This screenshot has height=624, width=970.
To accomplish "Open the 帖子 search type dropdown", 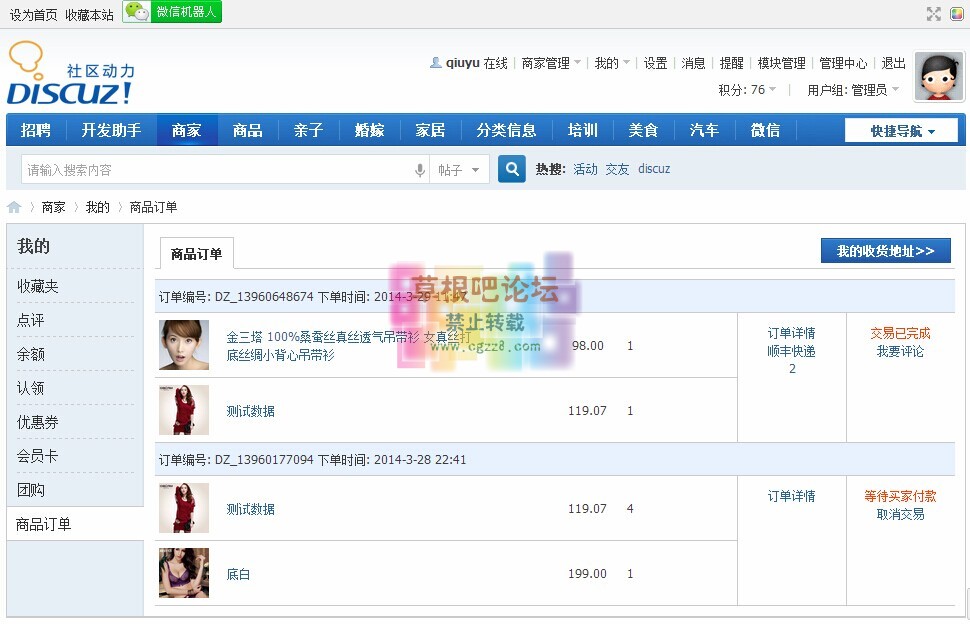I will point(460,171).
